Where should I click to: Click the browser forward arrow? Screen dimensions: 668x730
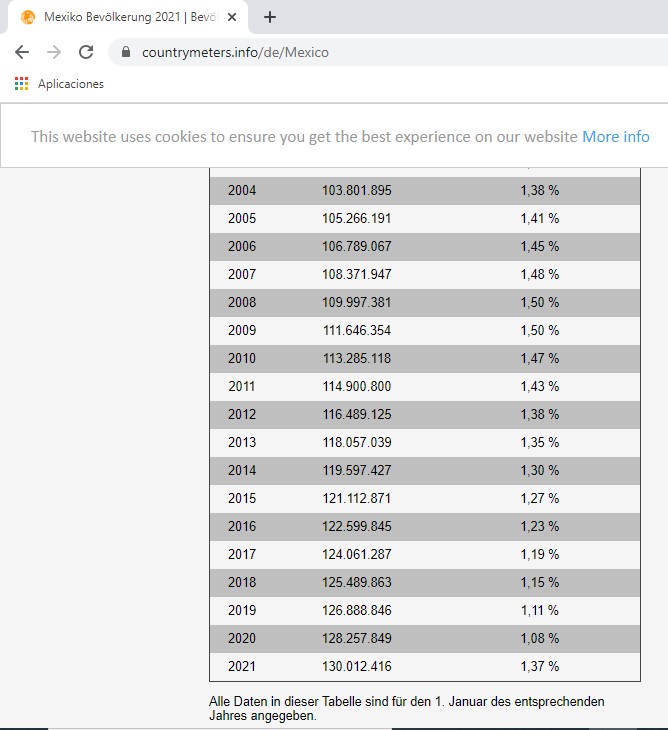point(54,52)
